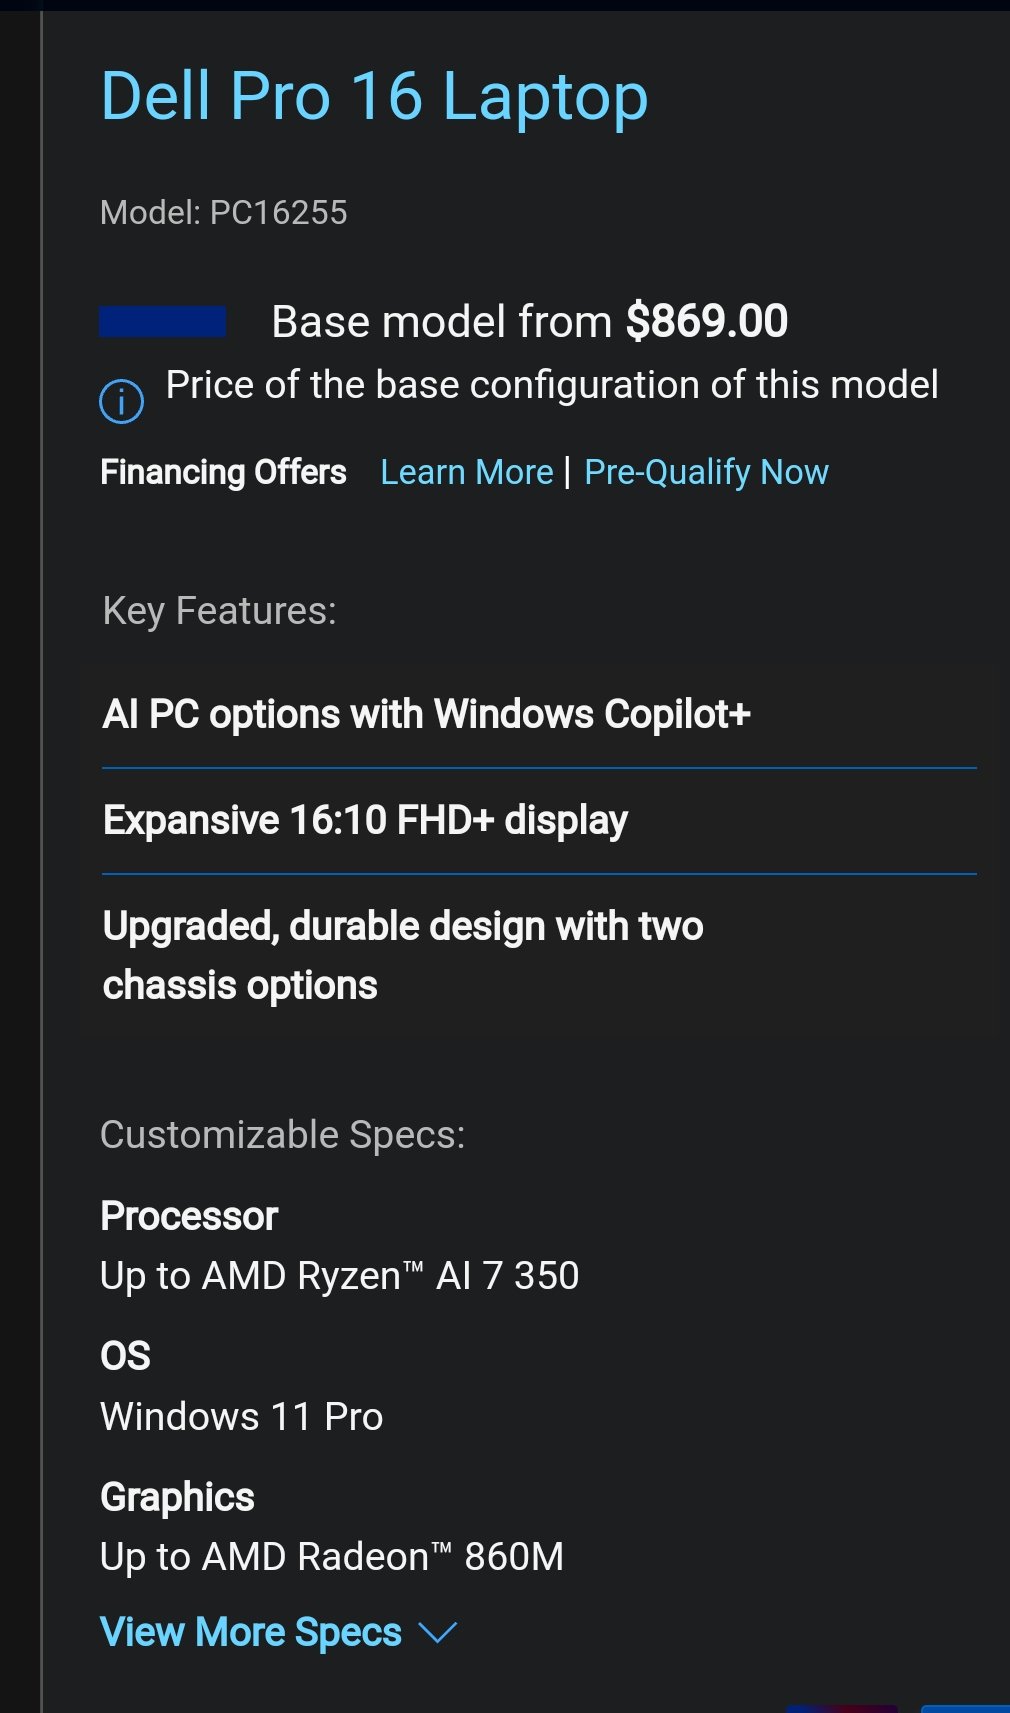Click the OS spec heading
The width and height of the screenshot is (1010, 1713).
(x=125, y=1356)
